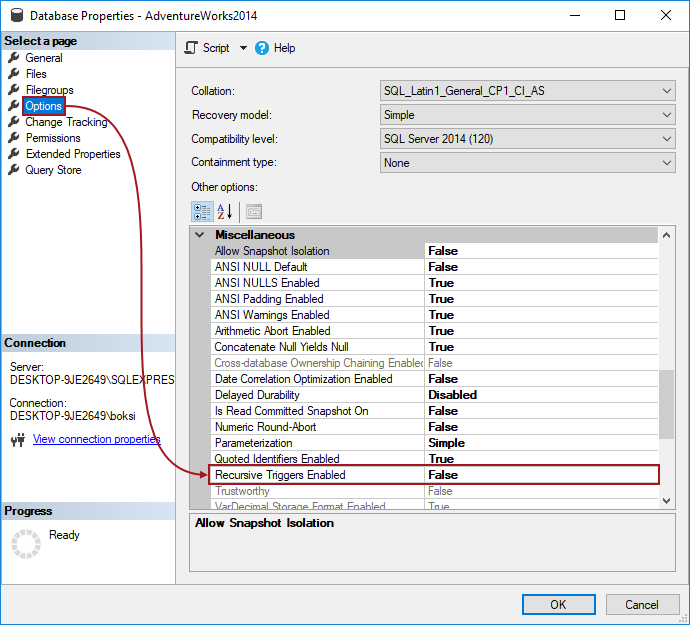Select Arithmetic Abort Enabled row
Viewport: 690px width, 625px height.
click(x=434, y=331)
